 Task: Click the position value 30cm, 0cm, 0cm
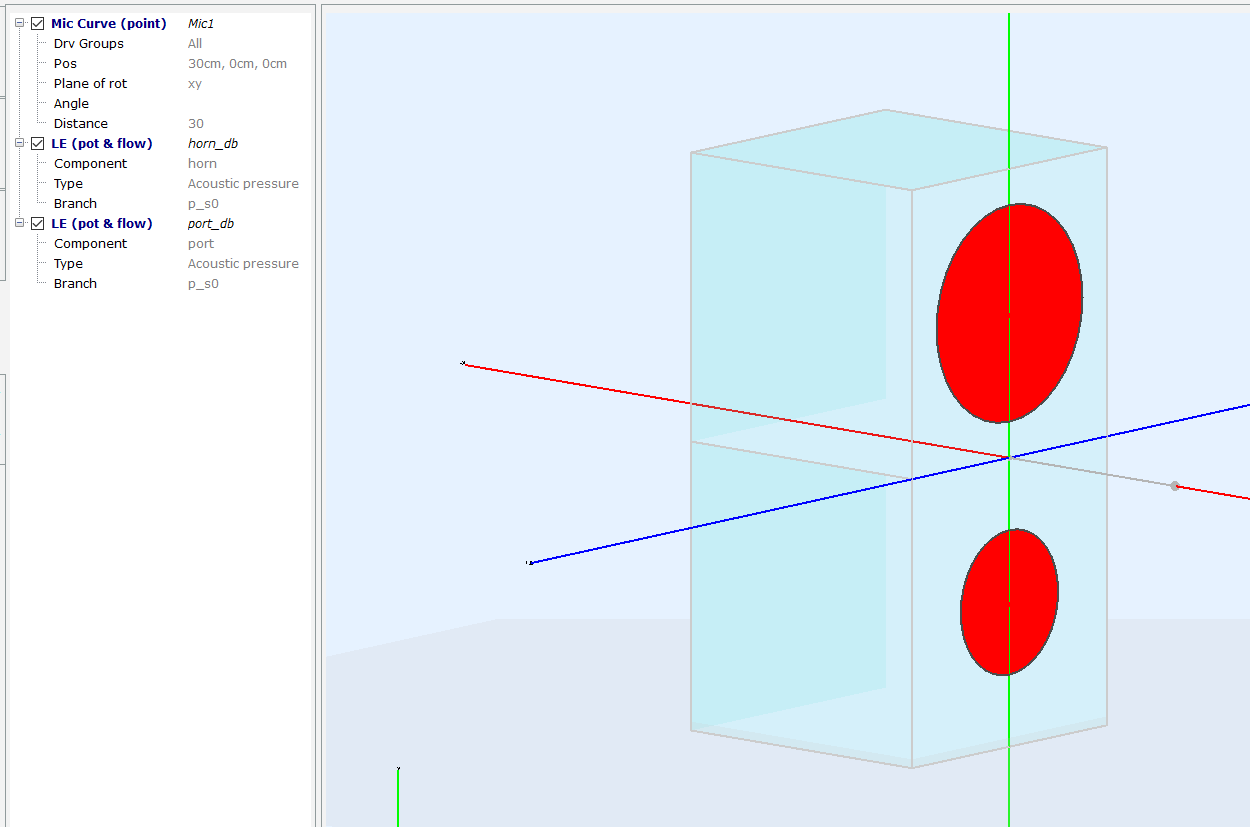point(237,63)
